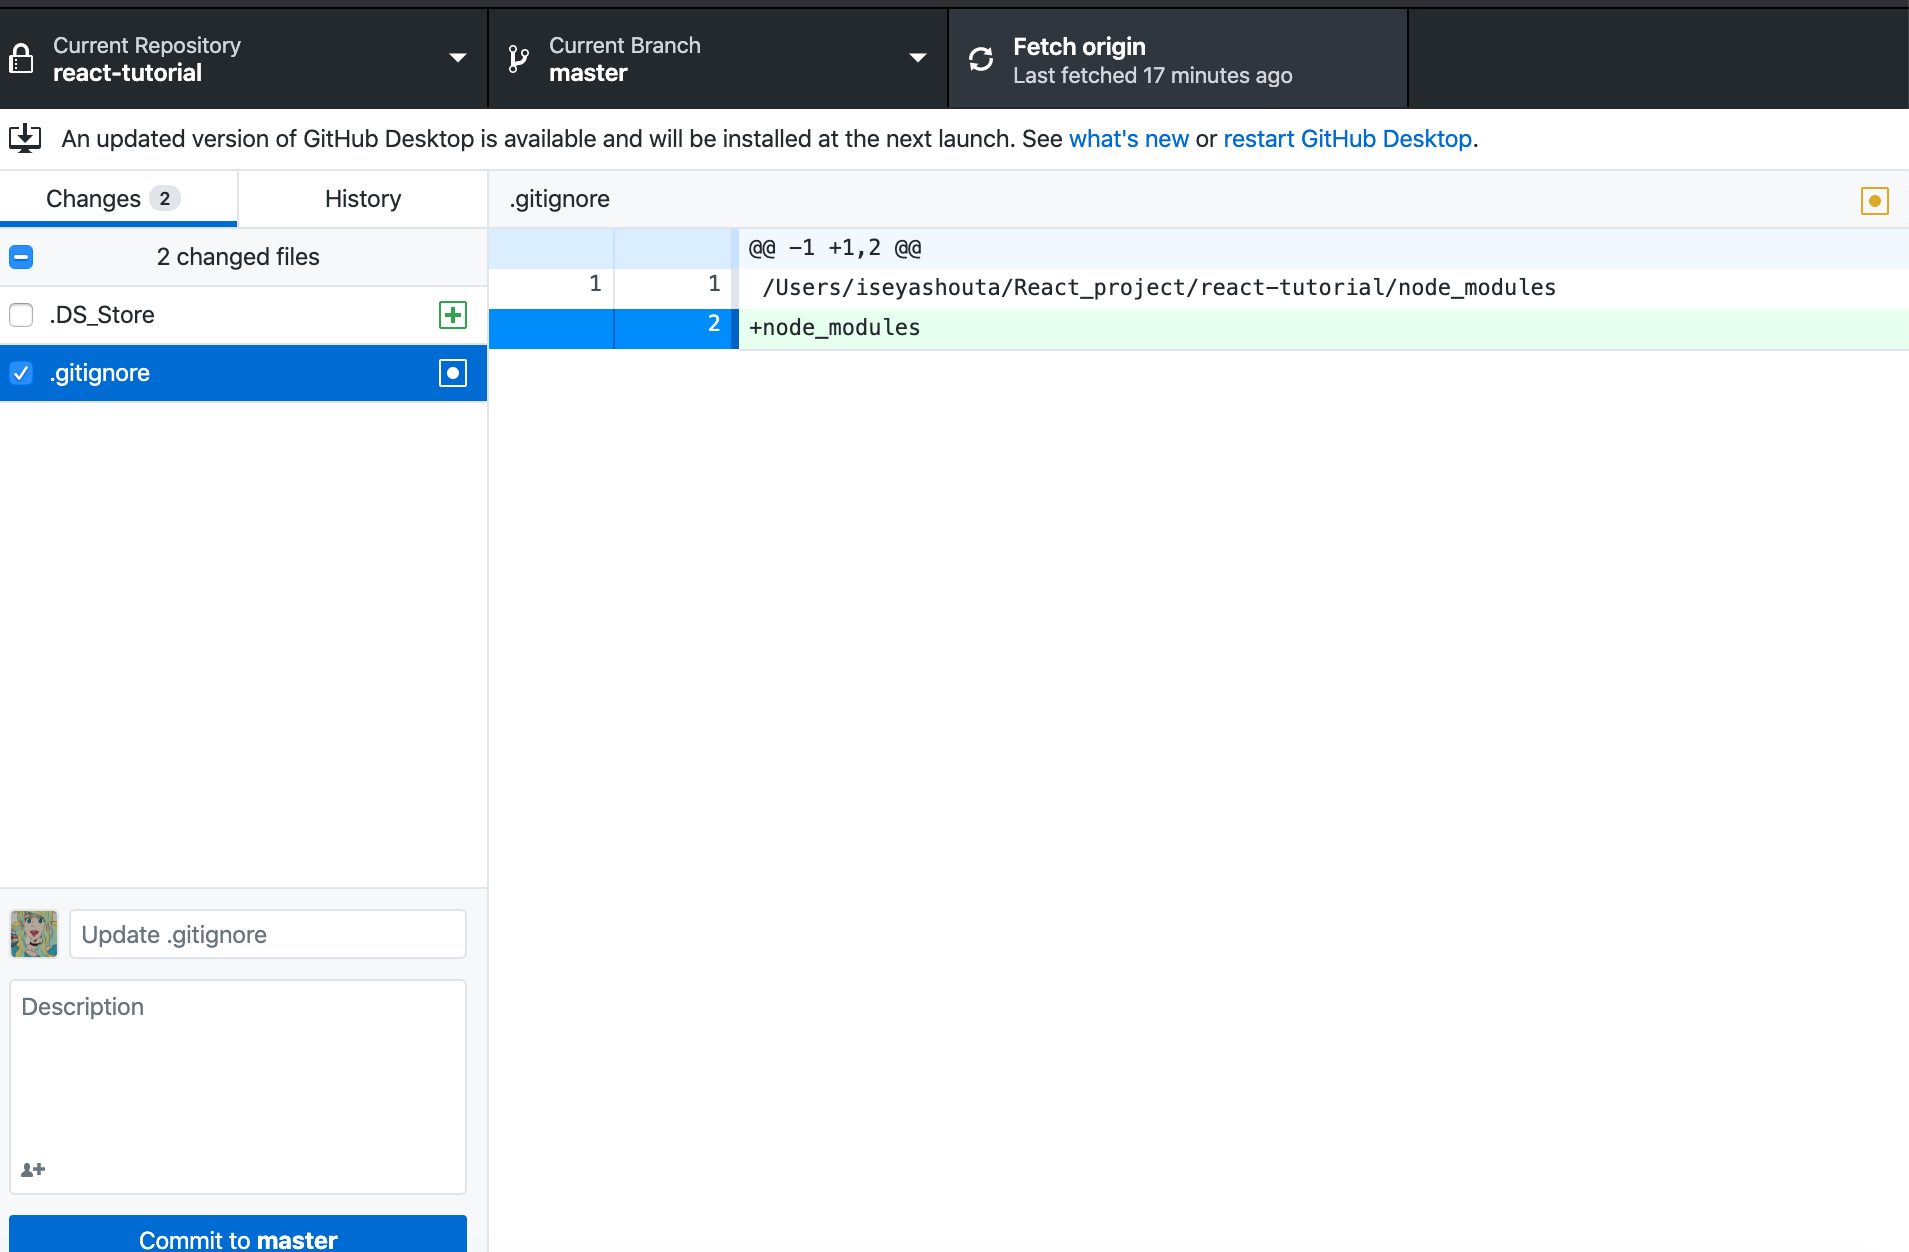Add co-authors using the person-plus icon
This screenshot has width=1909, height=1252.
(33, 1169)
